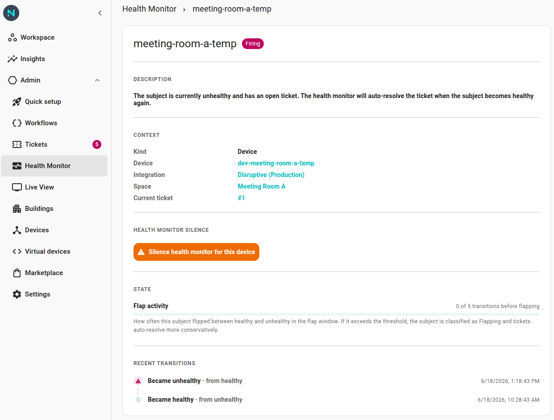Click the Quick setup rocket icon
The width and height of the screenshot is (554, 420).
(17, 102)
